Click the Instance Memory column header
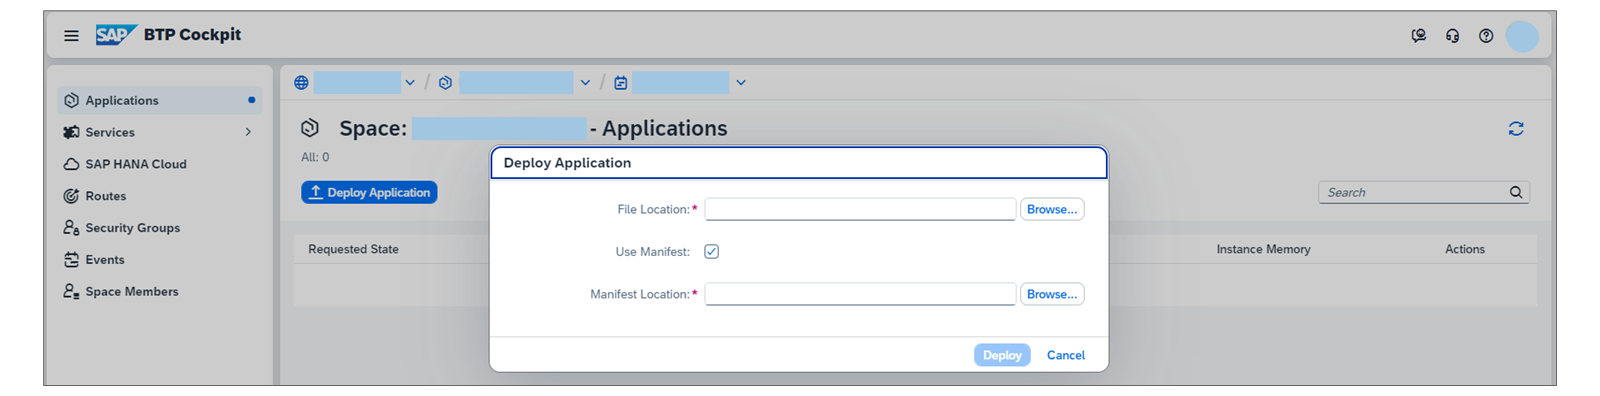1600x396 pixels. tap(1263, 249)
